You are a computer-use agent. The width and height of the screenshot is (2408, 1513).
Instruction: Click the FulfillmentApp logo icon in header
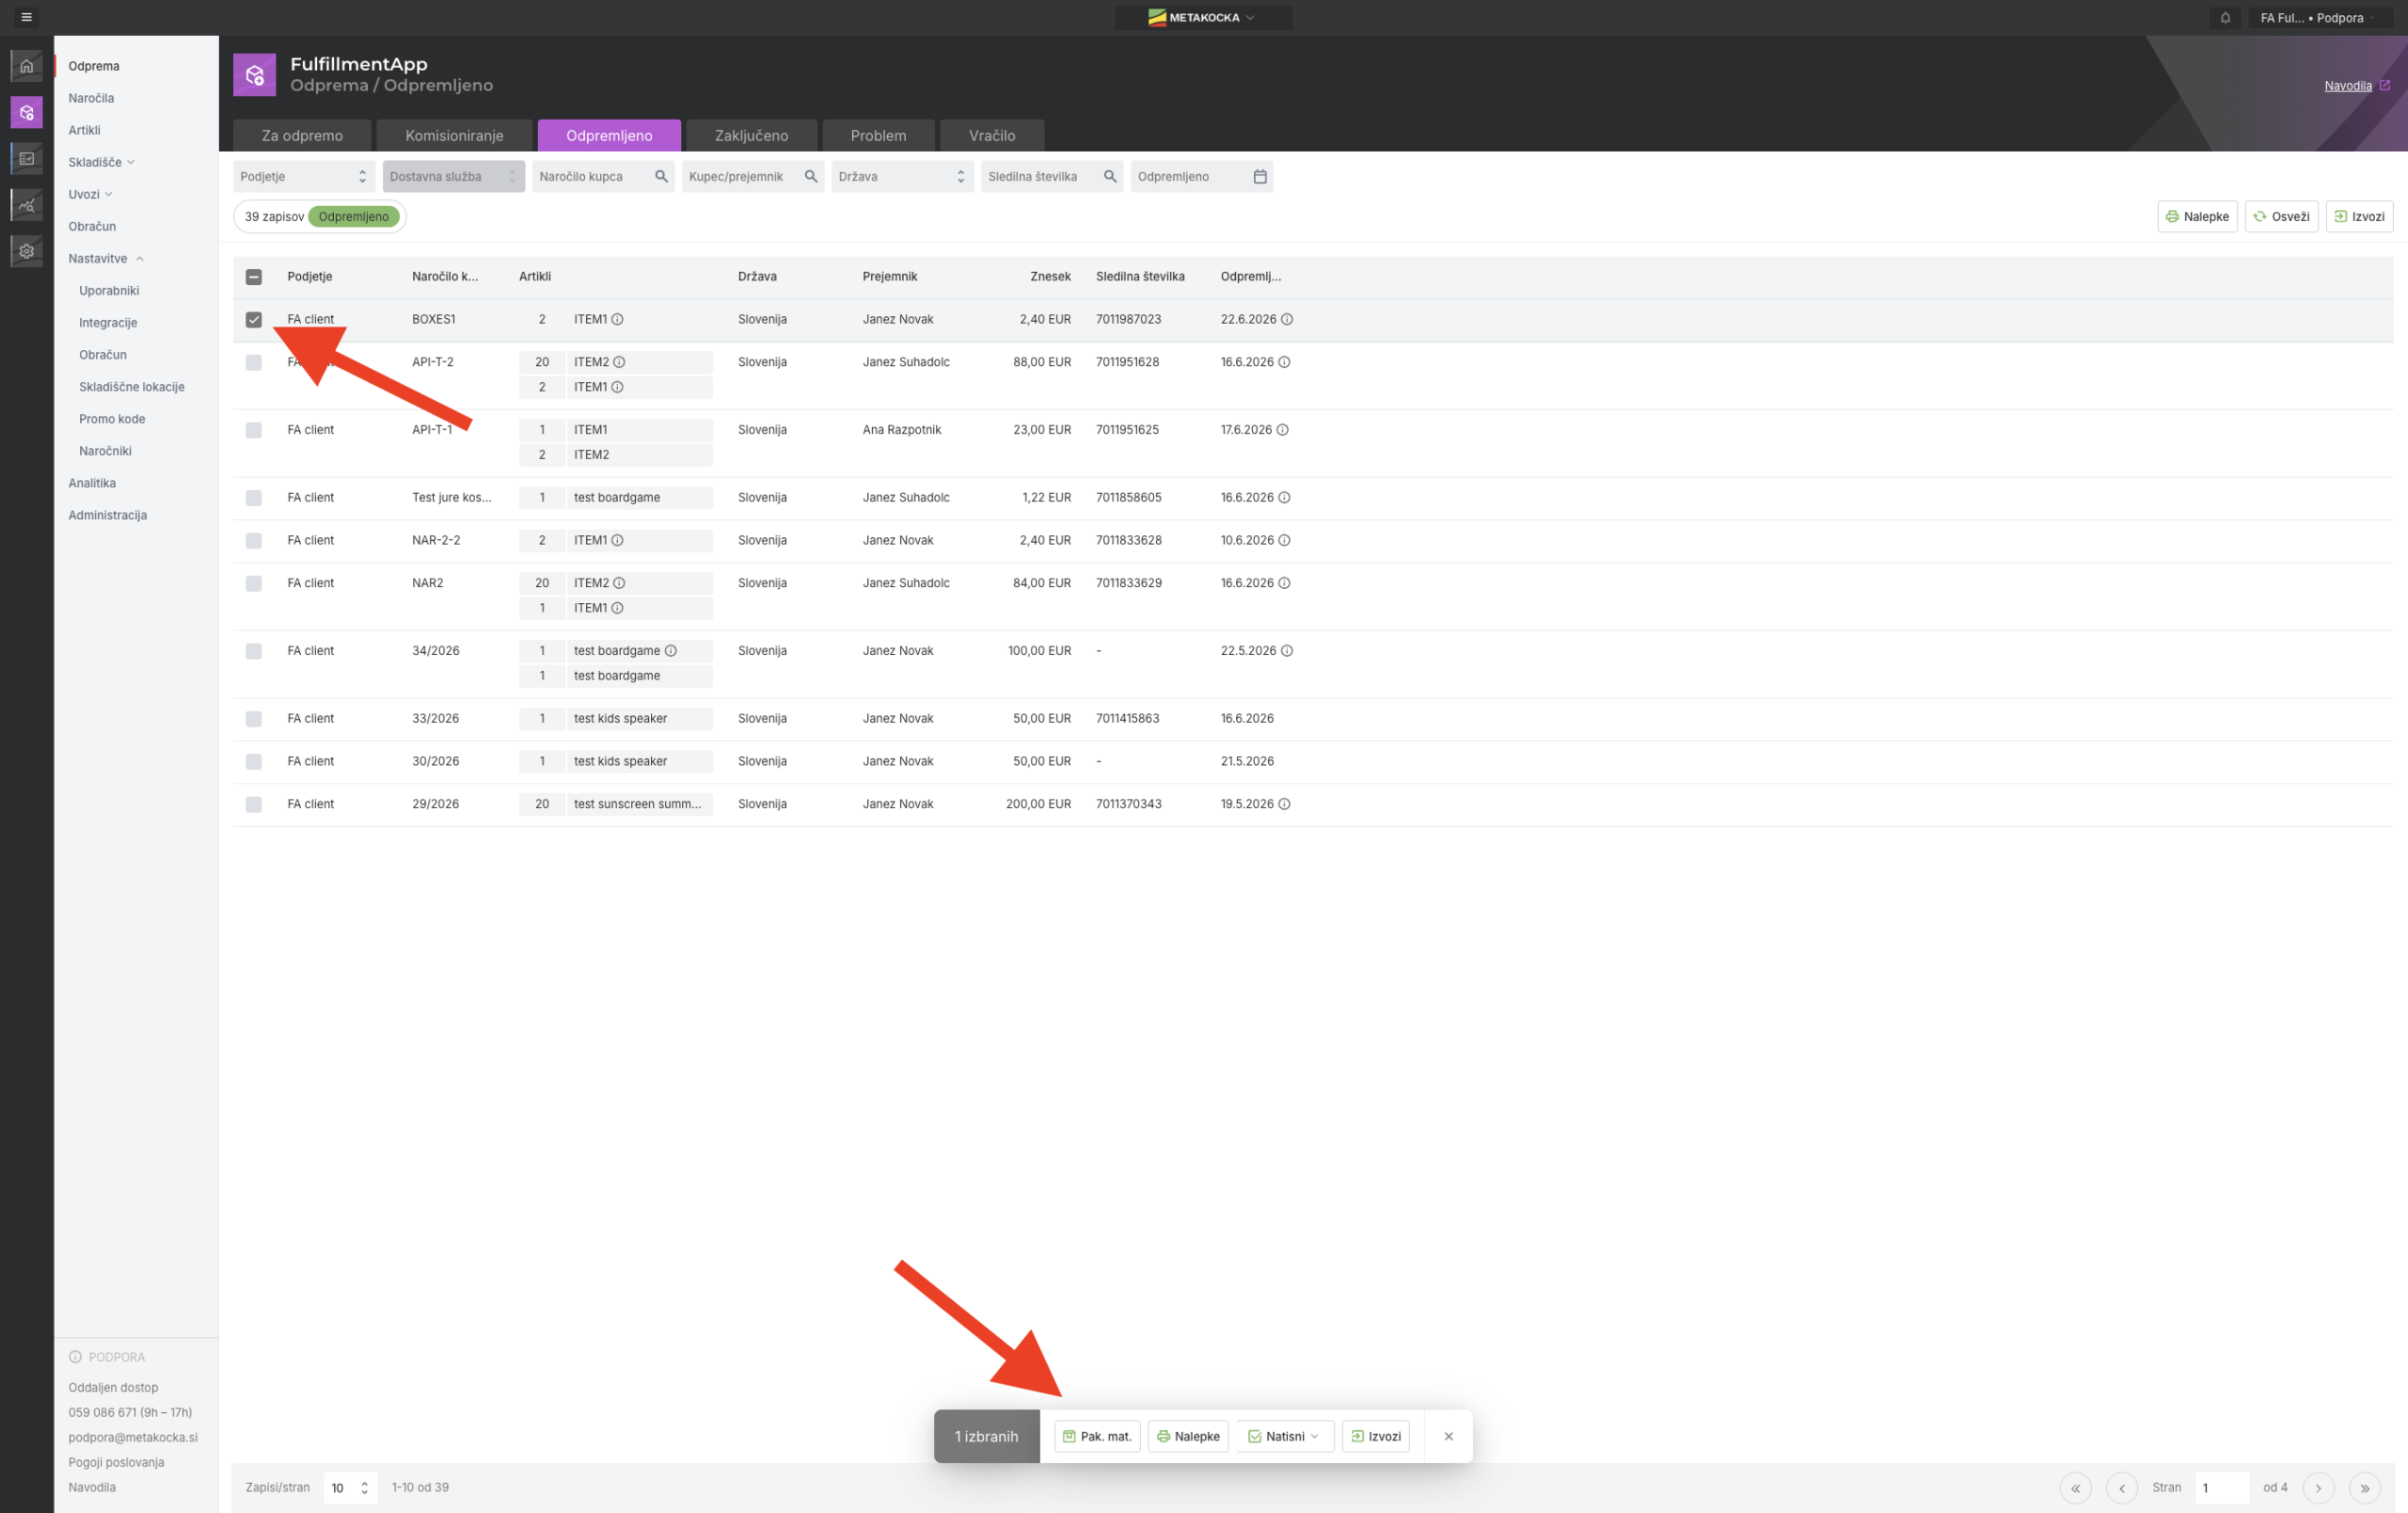[x=254, y=75]
